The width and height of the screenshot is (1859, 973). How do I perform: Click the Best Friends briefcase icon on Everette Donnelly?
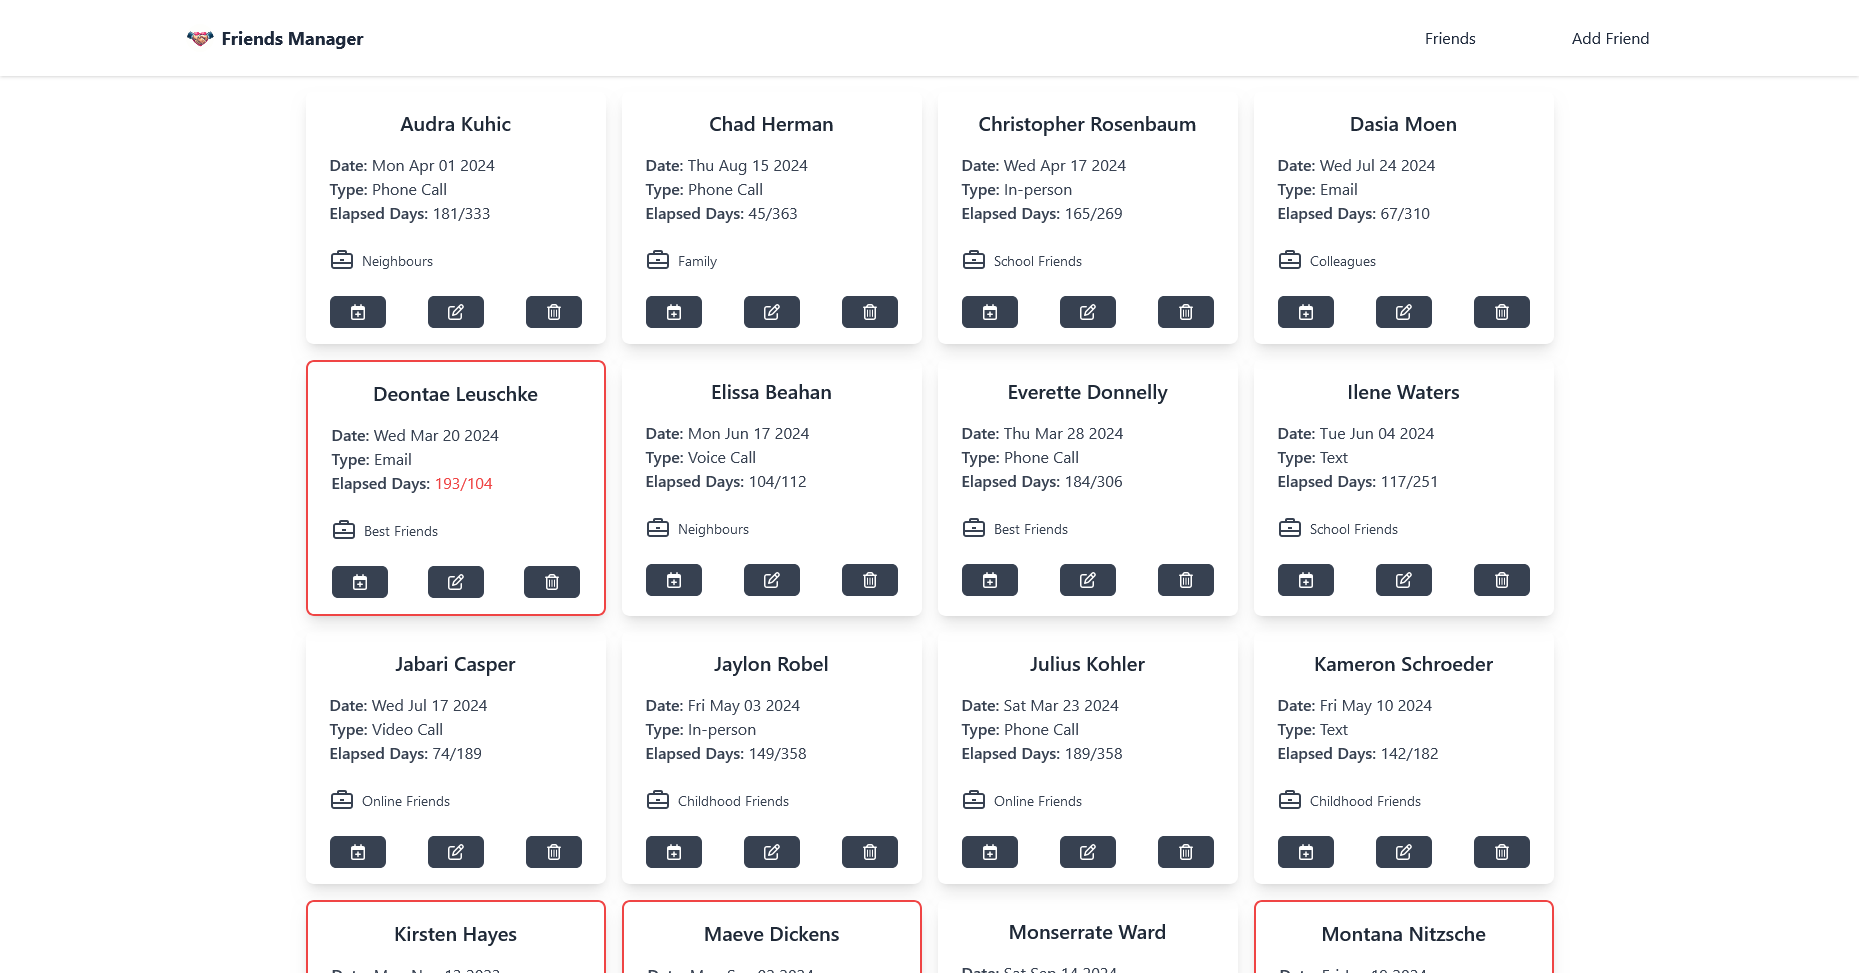pyautogui.click(x=973, y=528)
